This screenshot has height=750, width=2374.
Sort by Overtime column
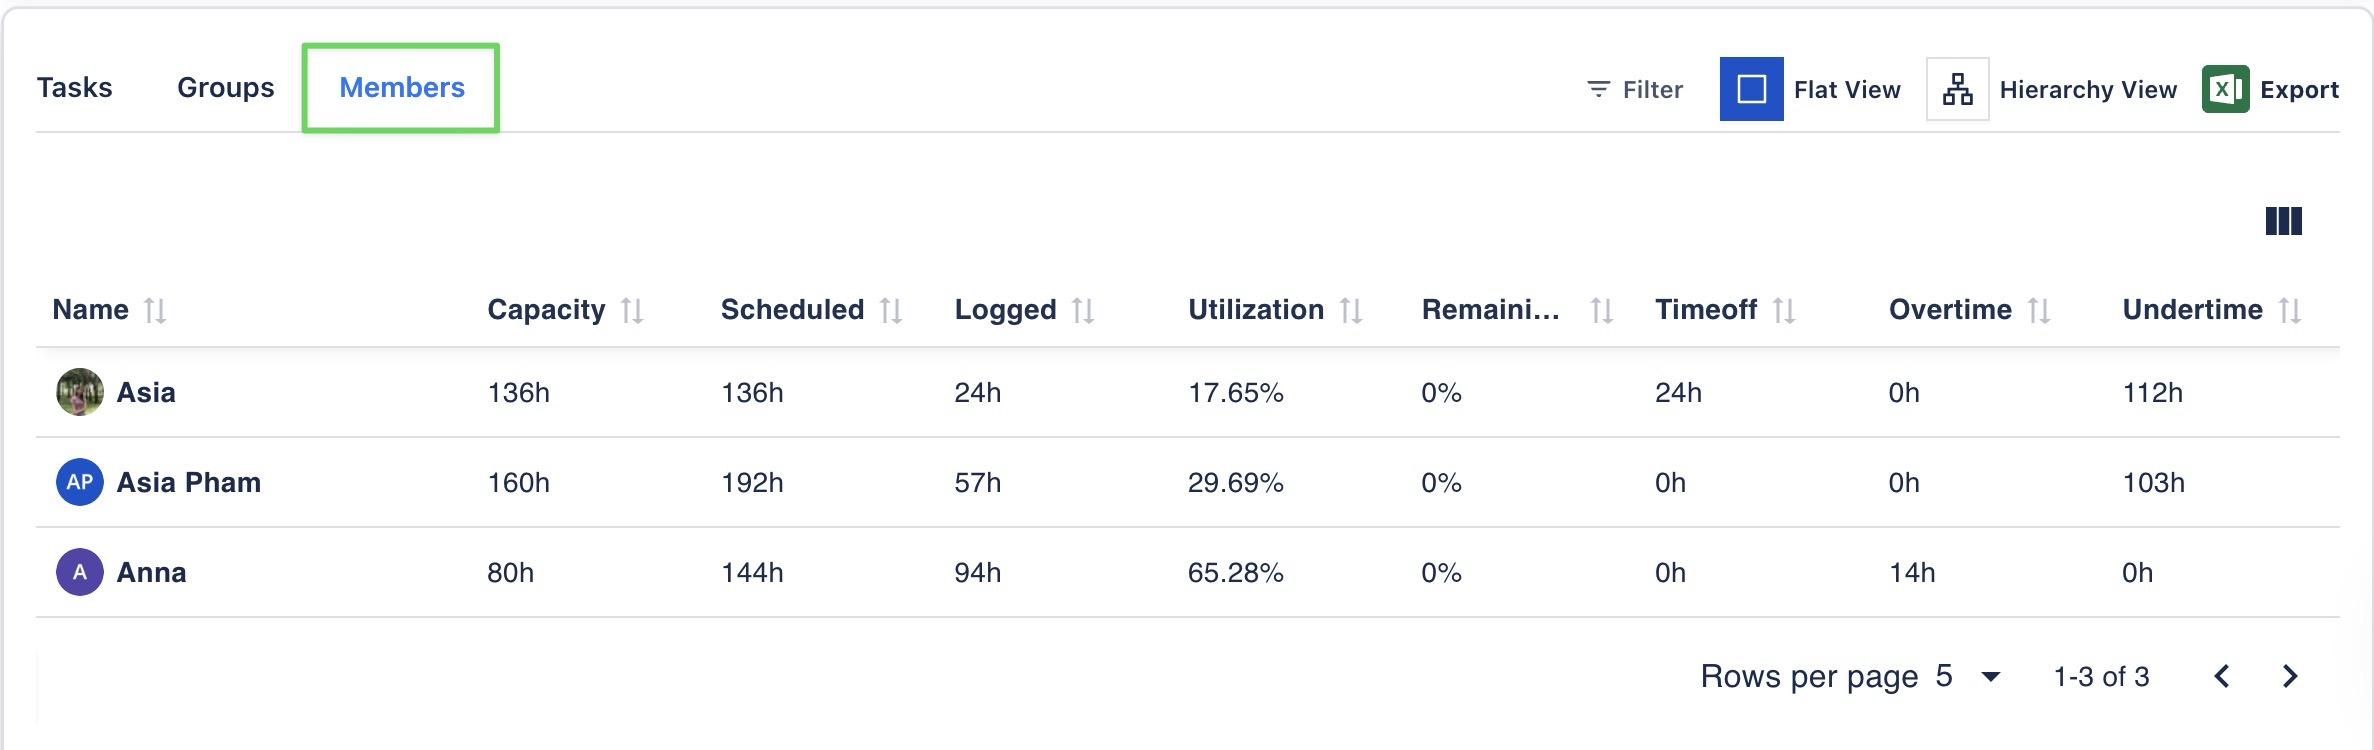[2039, 310]
